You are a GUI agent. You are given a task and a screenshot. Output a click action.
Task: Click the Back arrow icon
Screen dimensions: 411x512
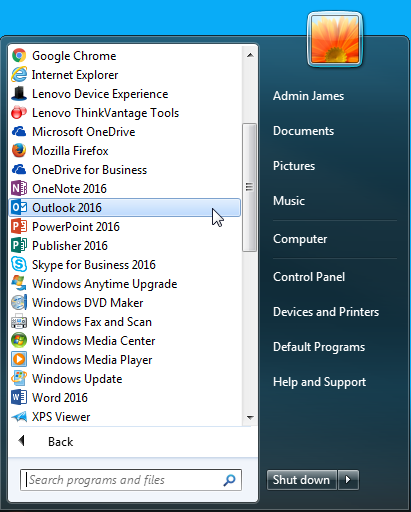click(x=22, y=441)
